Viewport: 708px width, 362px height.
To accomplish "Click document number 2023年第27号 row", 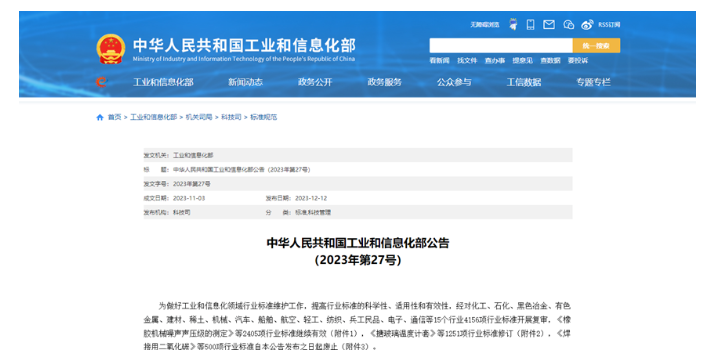I will (x=358, y=184).
